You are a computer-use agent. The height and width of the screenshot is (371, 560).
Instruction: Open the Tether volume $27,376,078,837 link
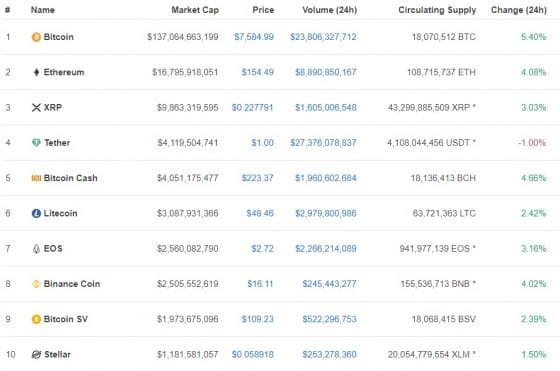click(x=323, y=143)
